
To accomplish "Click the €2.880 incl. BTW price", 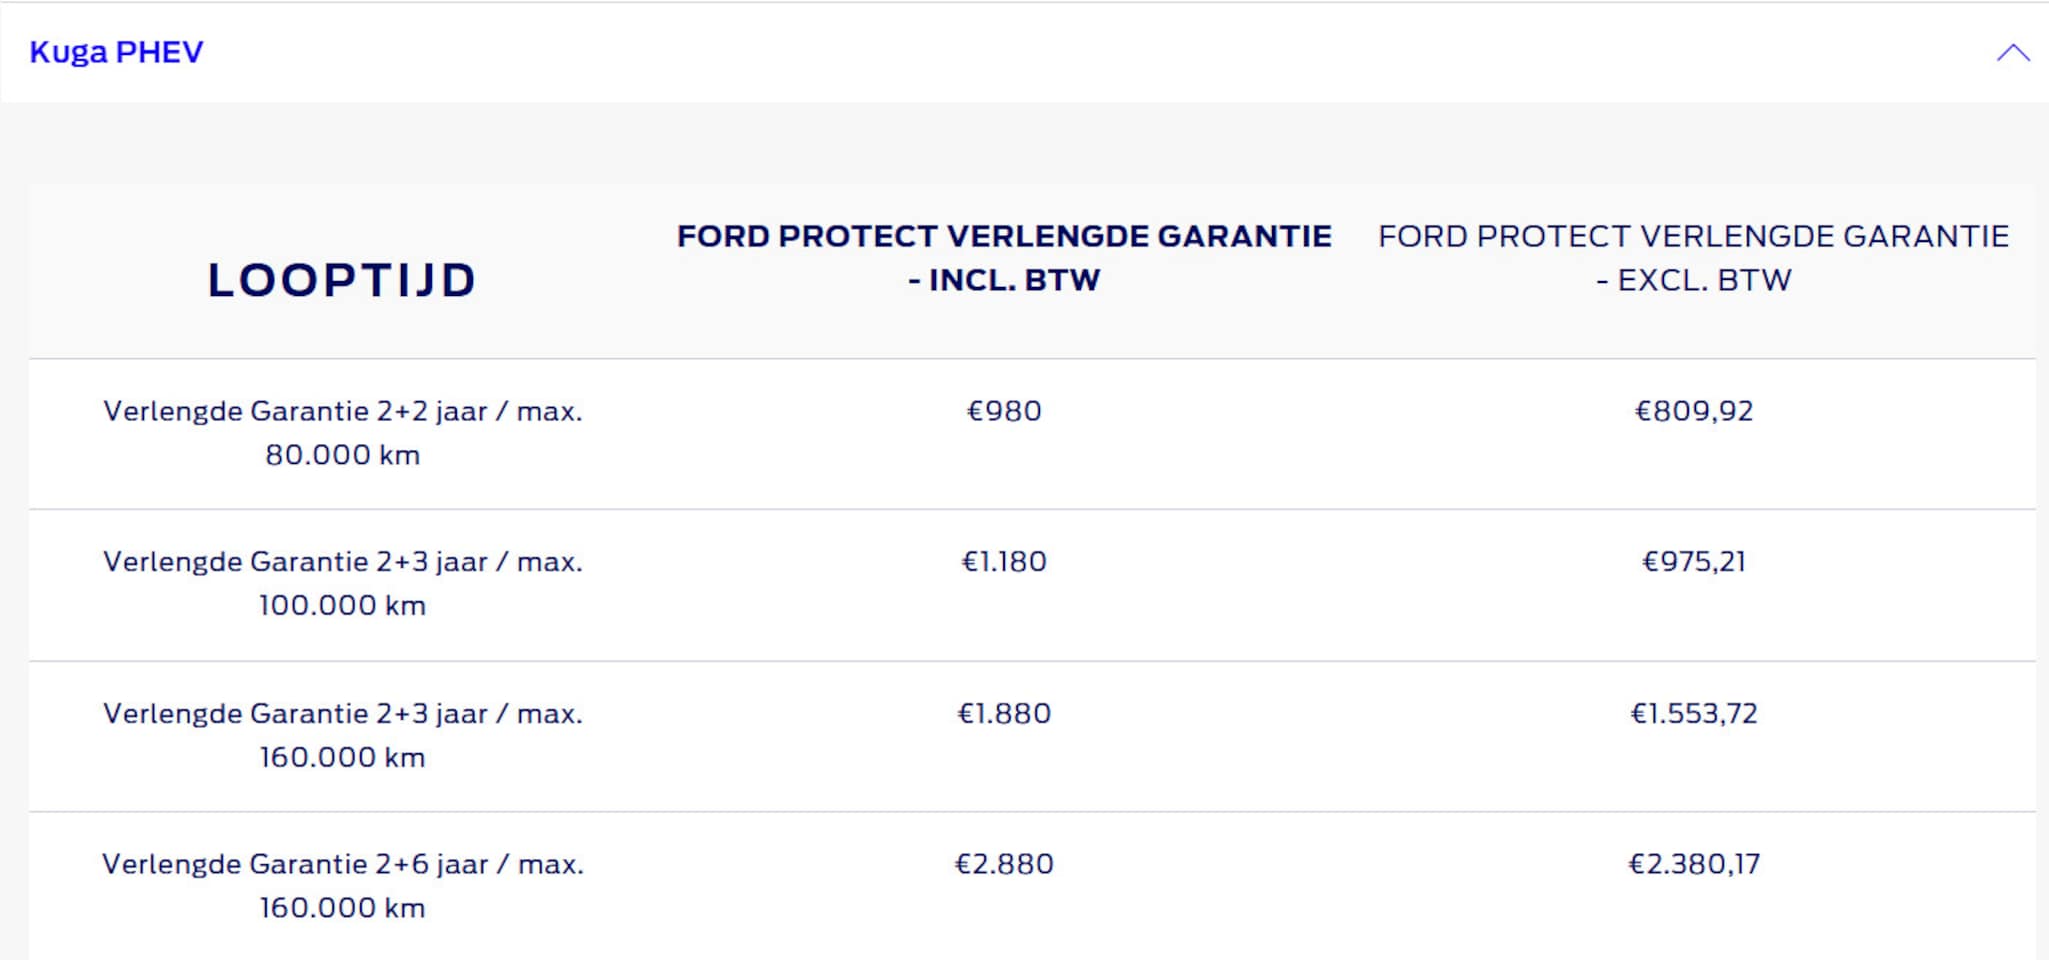I will pos(1004,864).
